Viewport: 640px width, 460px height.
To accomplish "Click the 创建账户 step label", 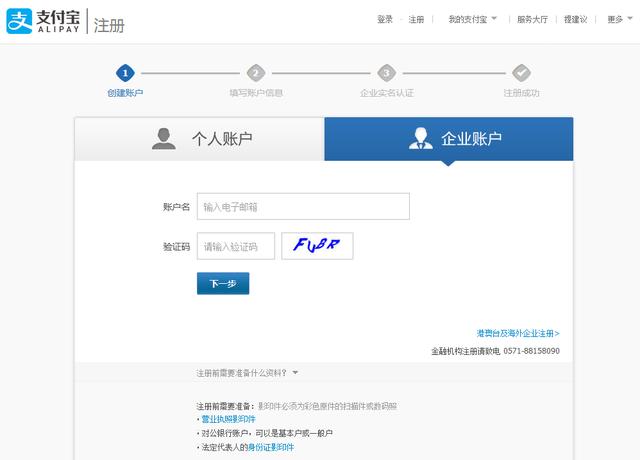I will (x=125, y=93).
